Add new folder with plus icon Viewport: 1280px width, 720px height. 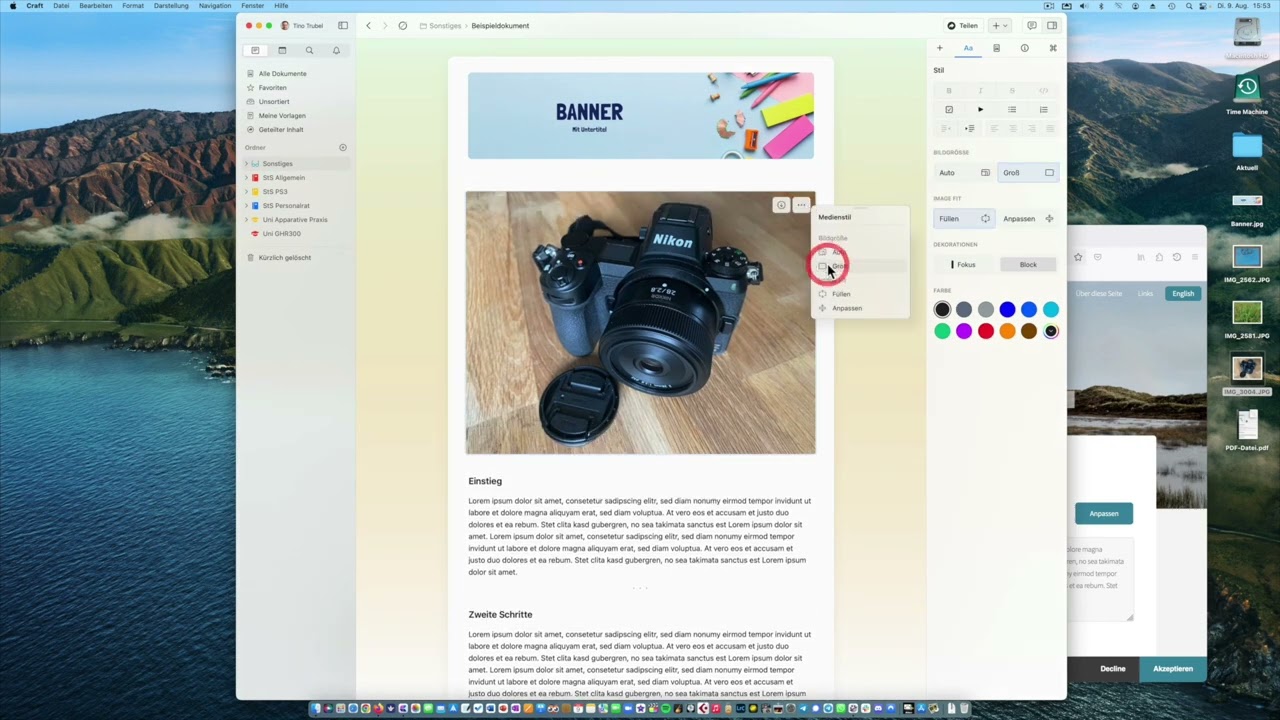[x=342, y=147]
